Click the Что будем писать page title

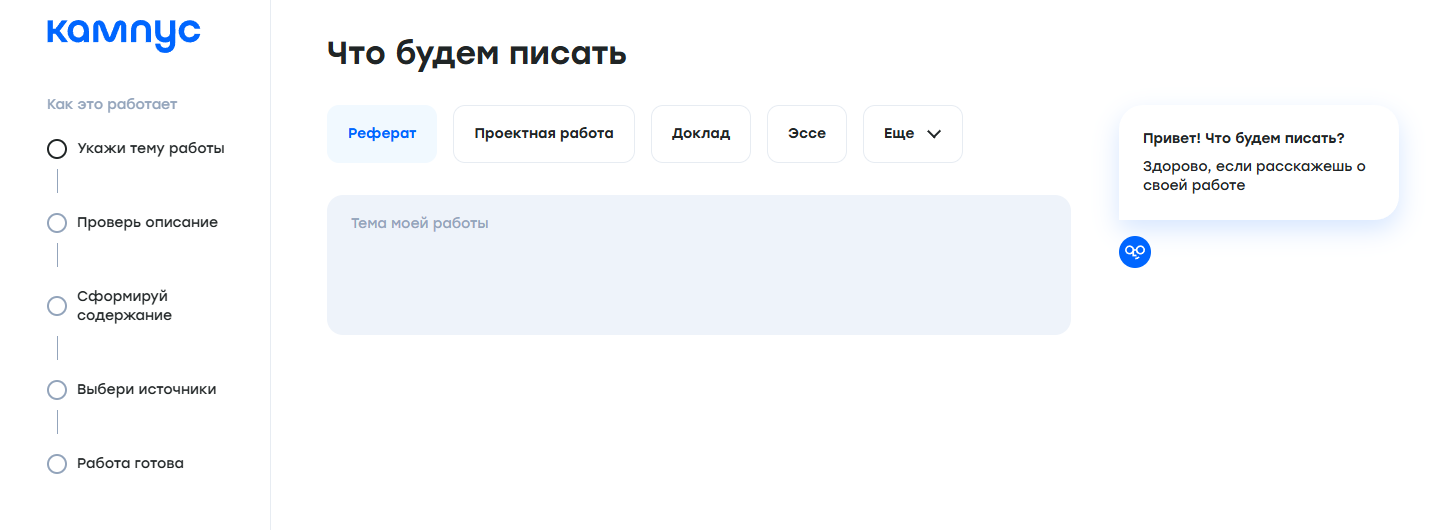[477, 53]
